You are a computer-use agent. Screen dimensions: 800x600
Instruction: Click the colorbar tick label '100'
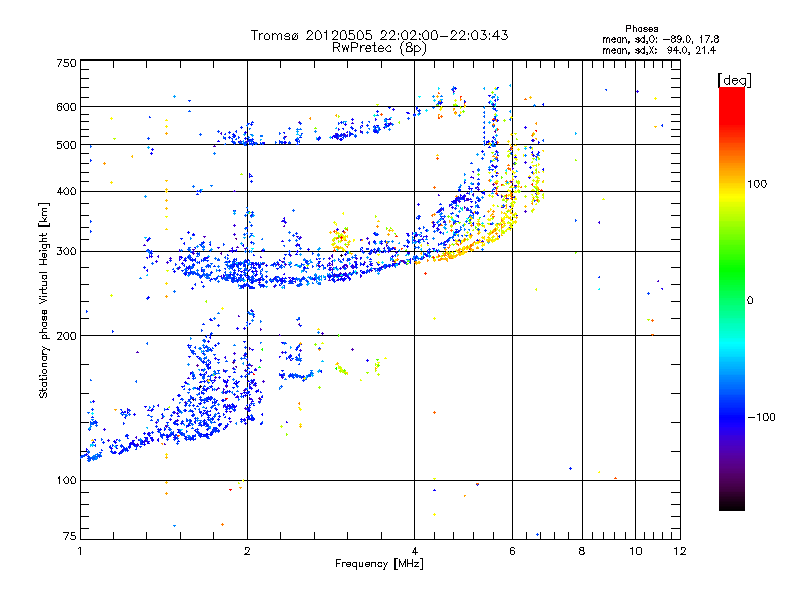(757, 184)
